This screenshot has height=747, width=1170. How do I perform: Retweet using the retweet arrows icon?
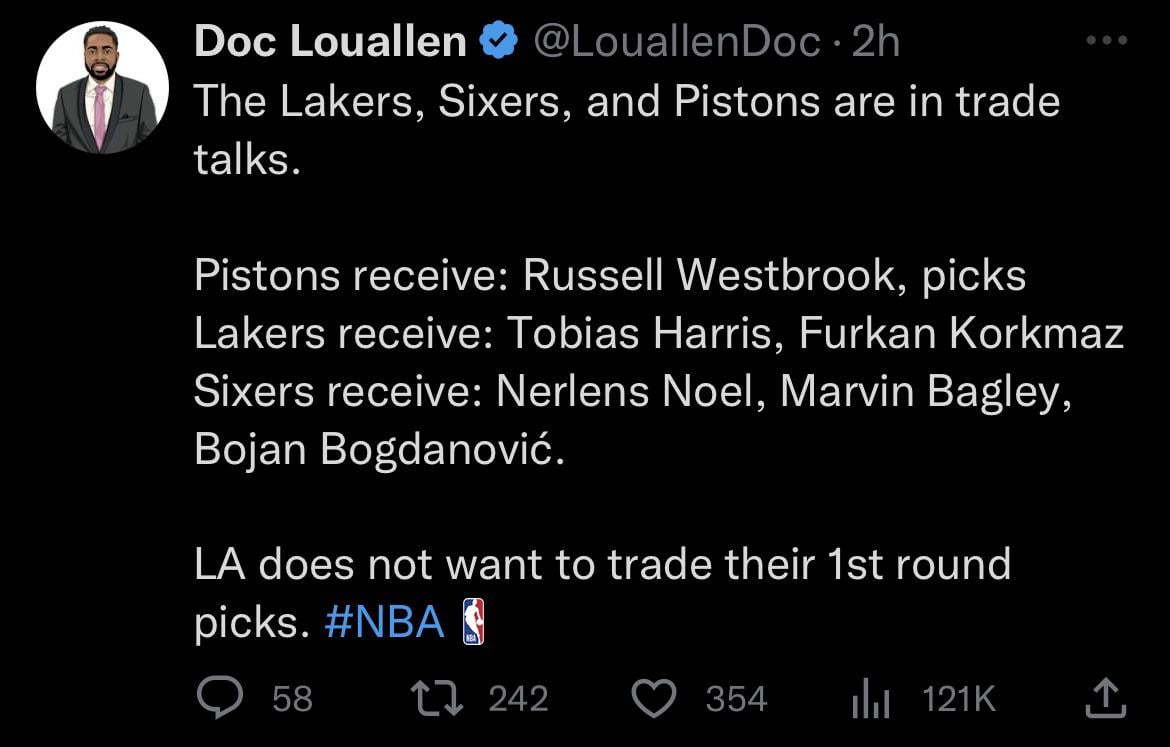tap(437, 698)
